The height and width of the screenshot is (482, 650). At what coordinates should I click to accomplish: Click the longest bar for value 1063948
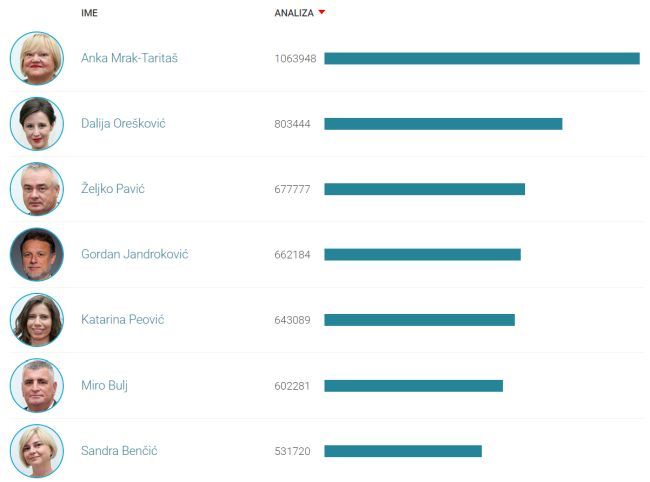[481, 59]
